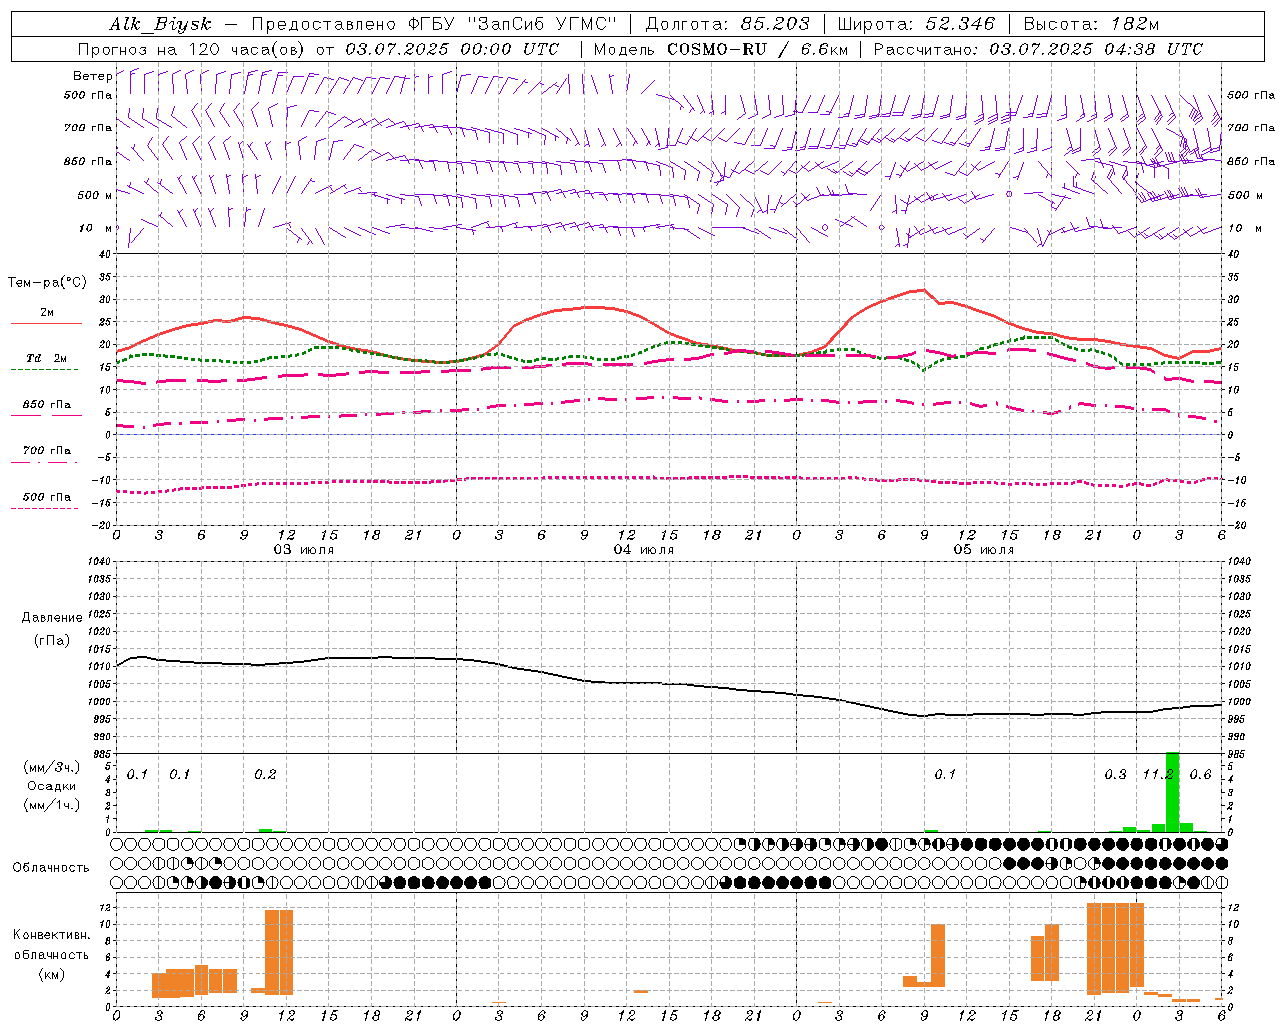Viewport: 1280px width, 1024px height.
Task: Select the Тем-ра(°C) temperature axis label
Action: (47, 283)
